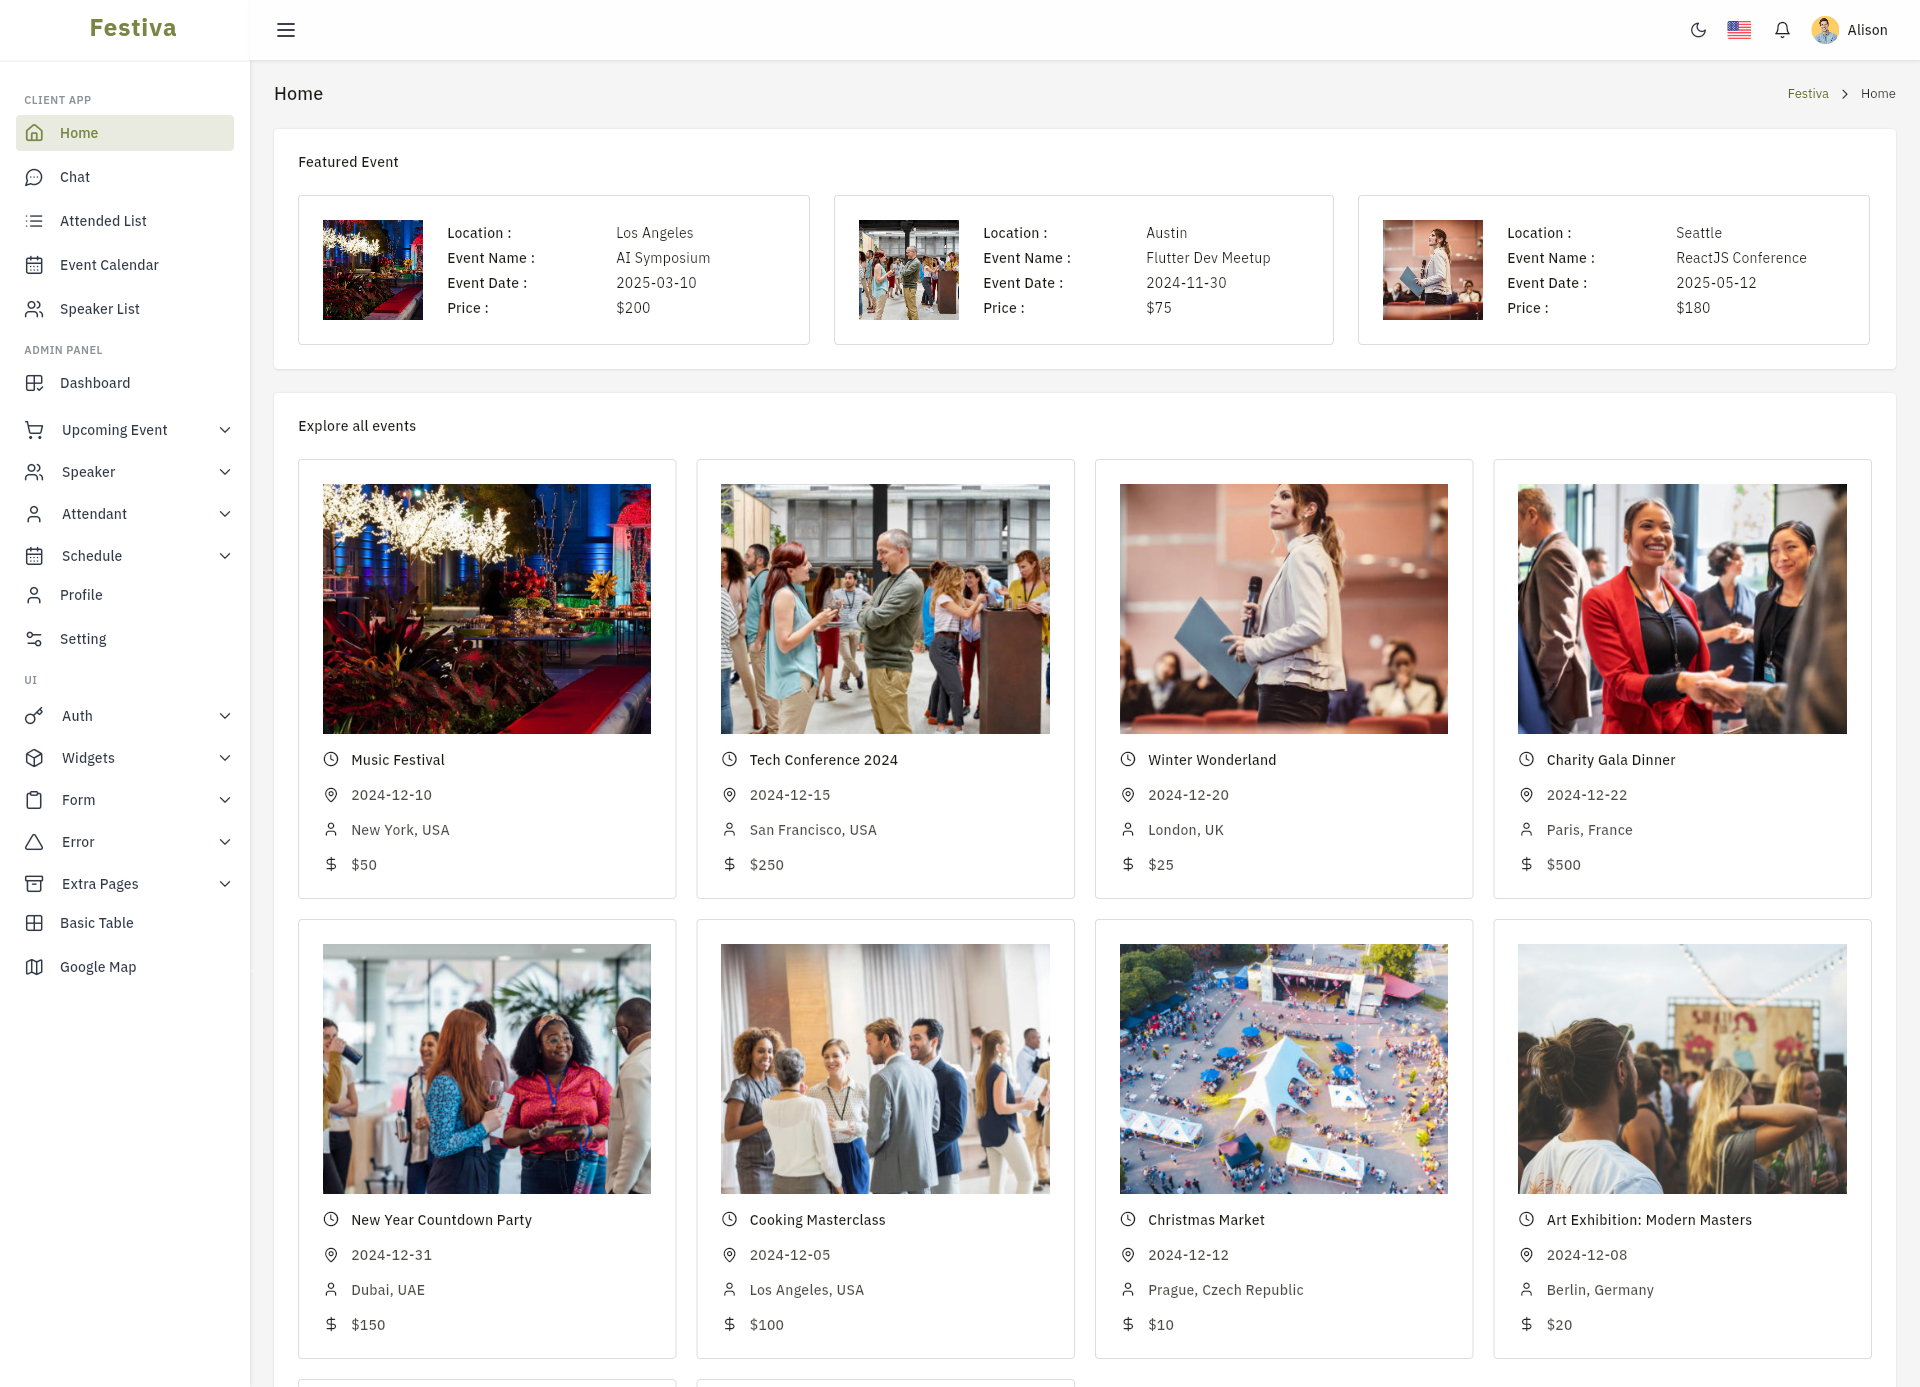The width and height of the screenshot is (1920, 1387).
Task: Select the ReactJS Conference featured thumbnail
Action: click(x=1433, y=270)
